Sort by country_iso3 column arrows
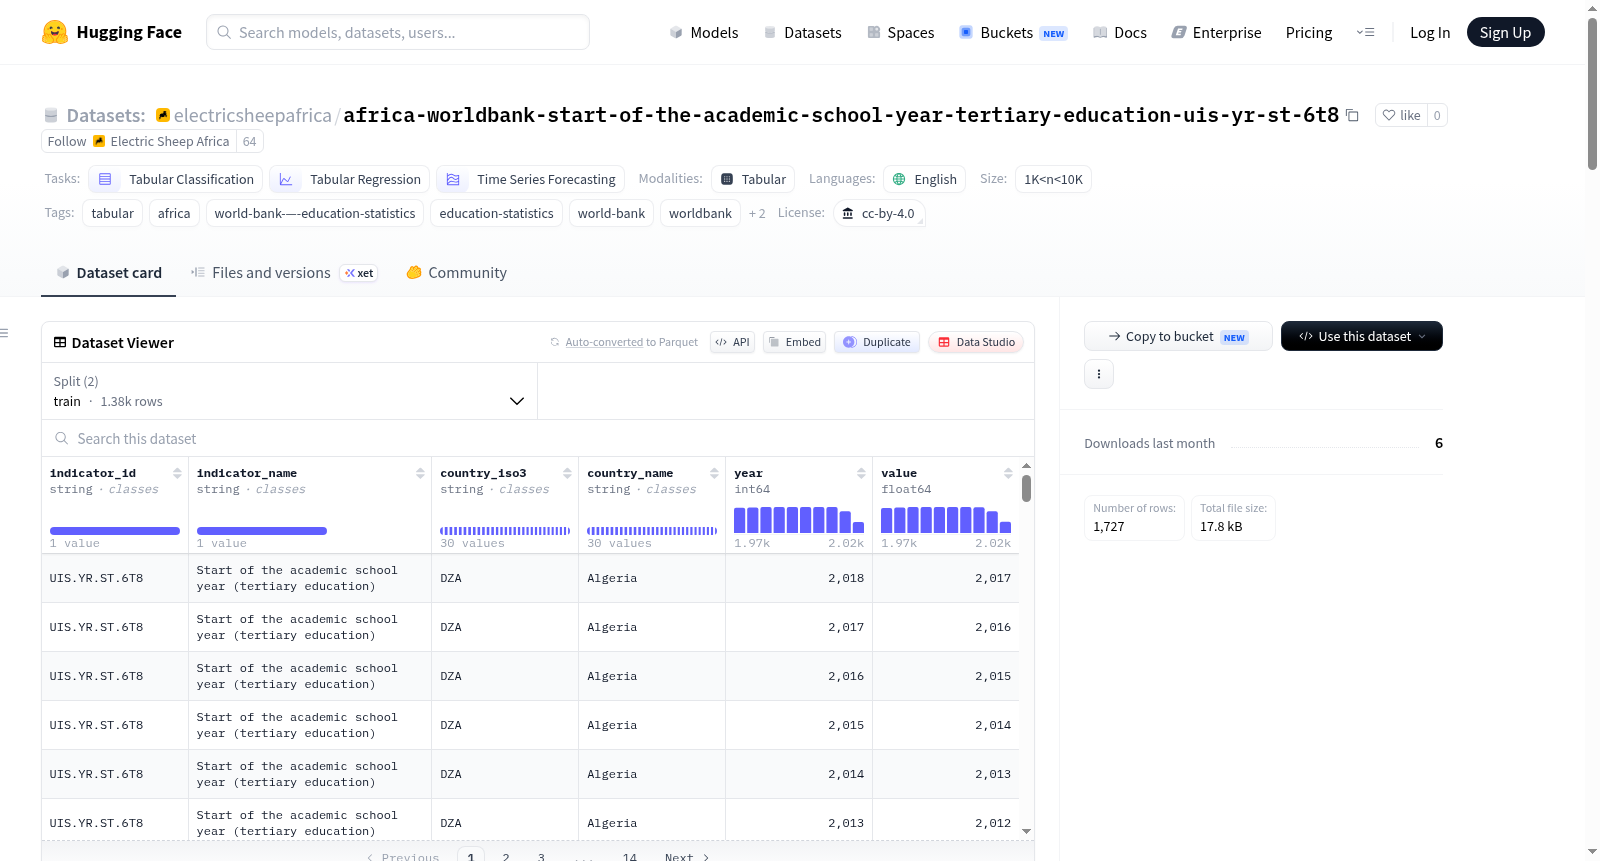 [567, 473]
